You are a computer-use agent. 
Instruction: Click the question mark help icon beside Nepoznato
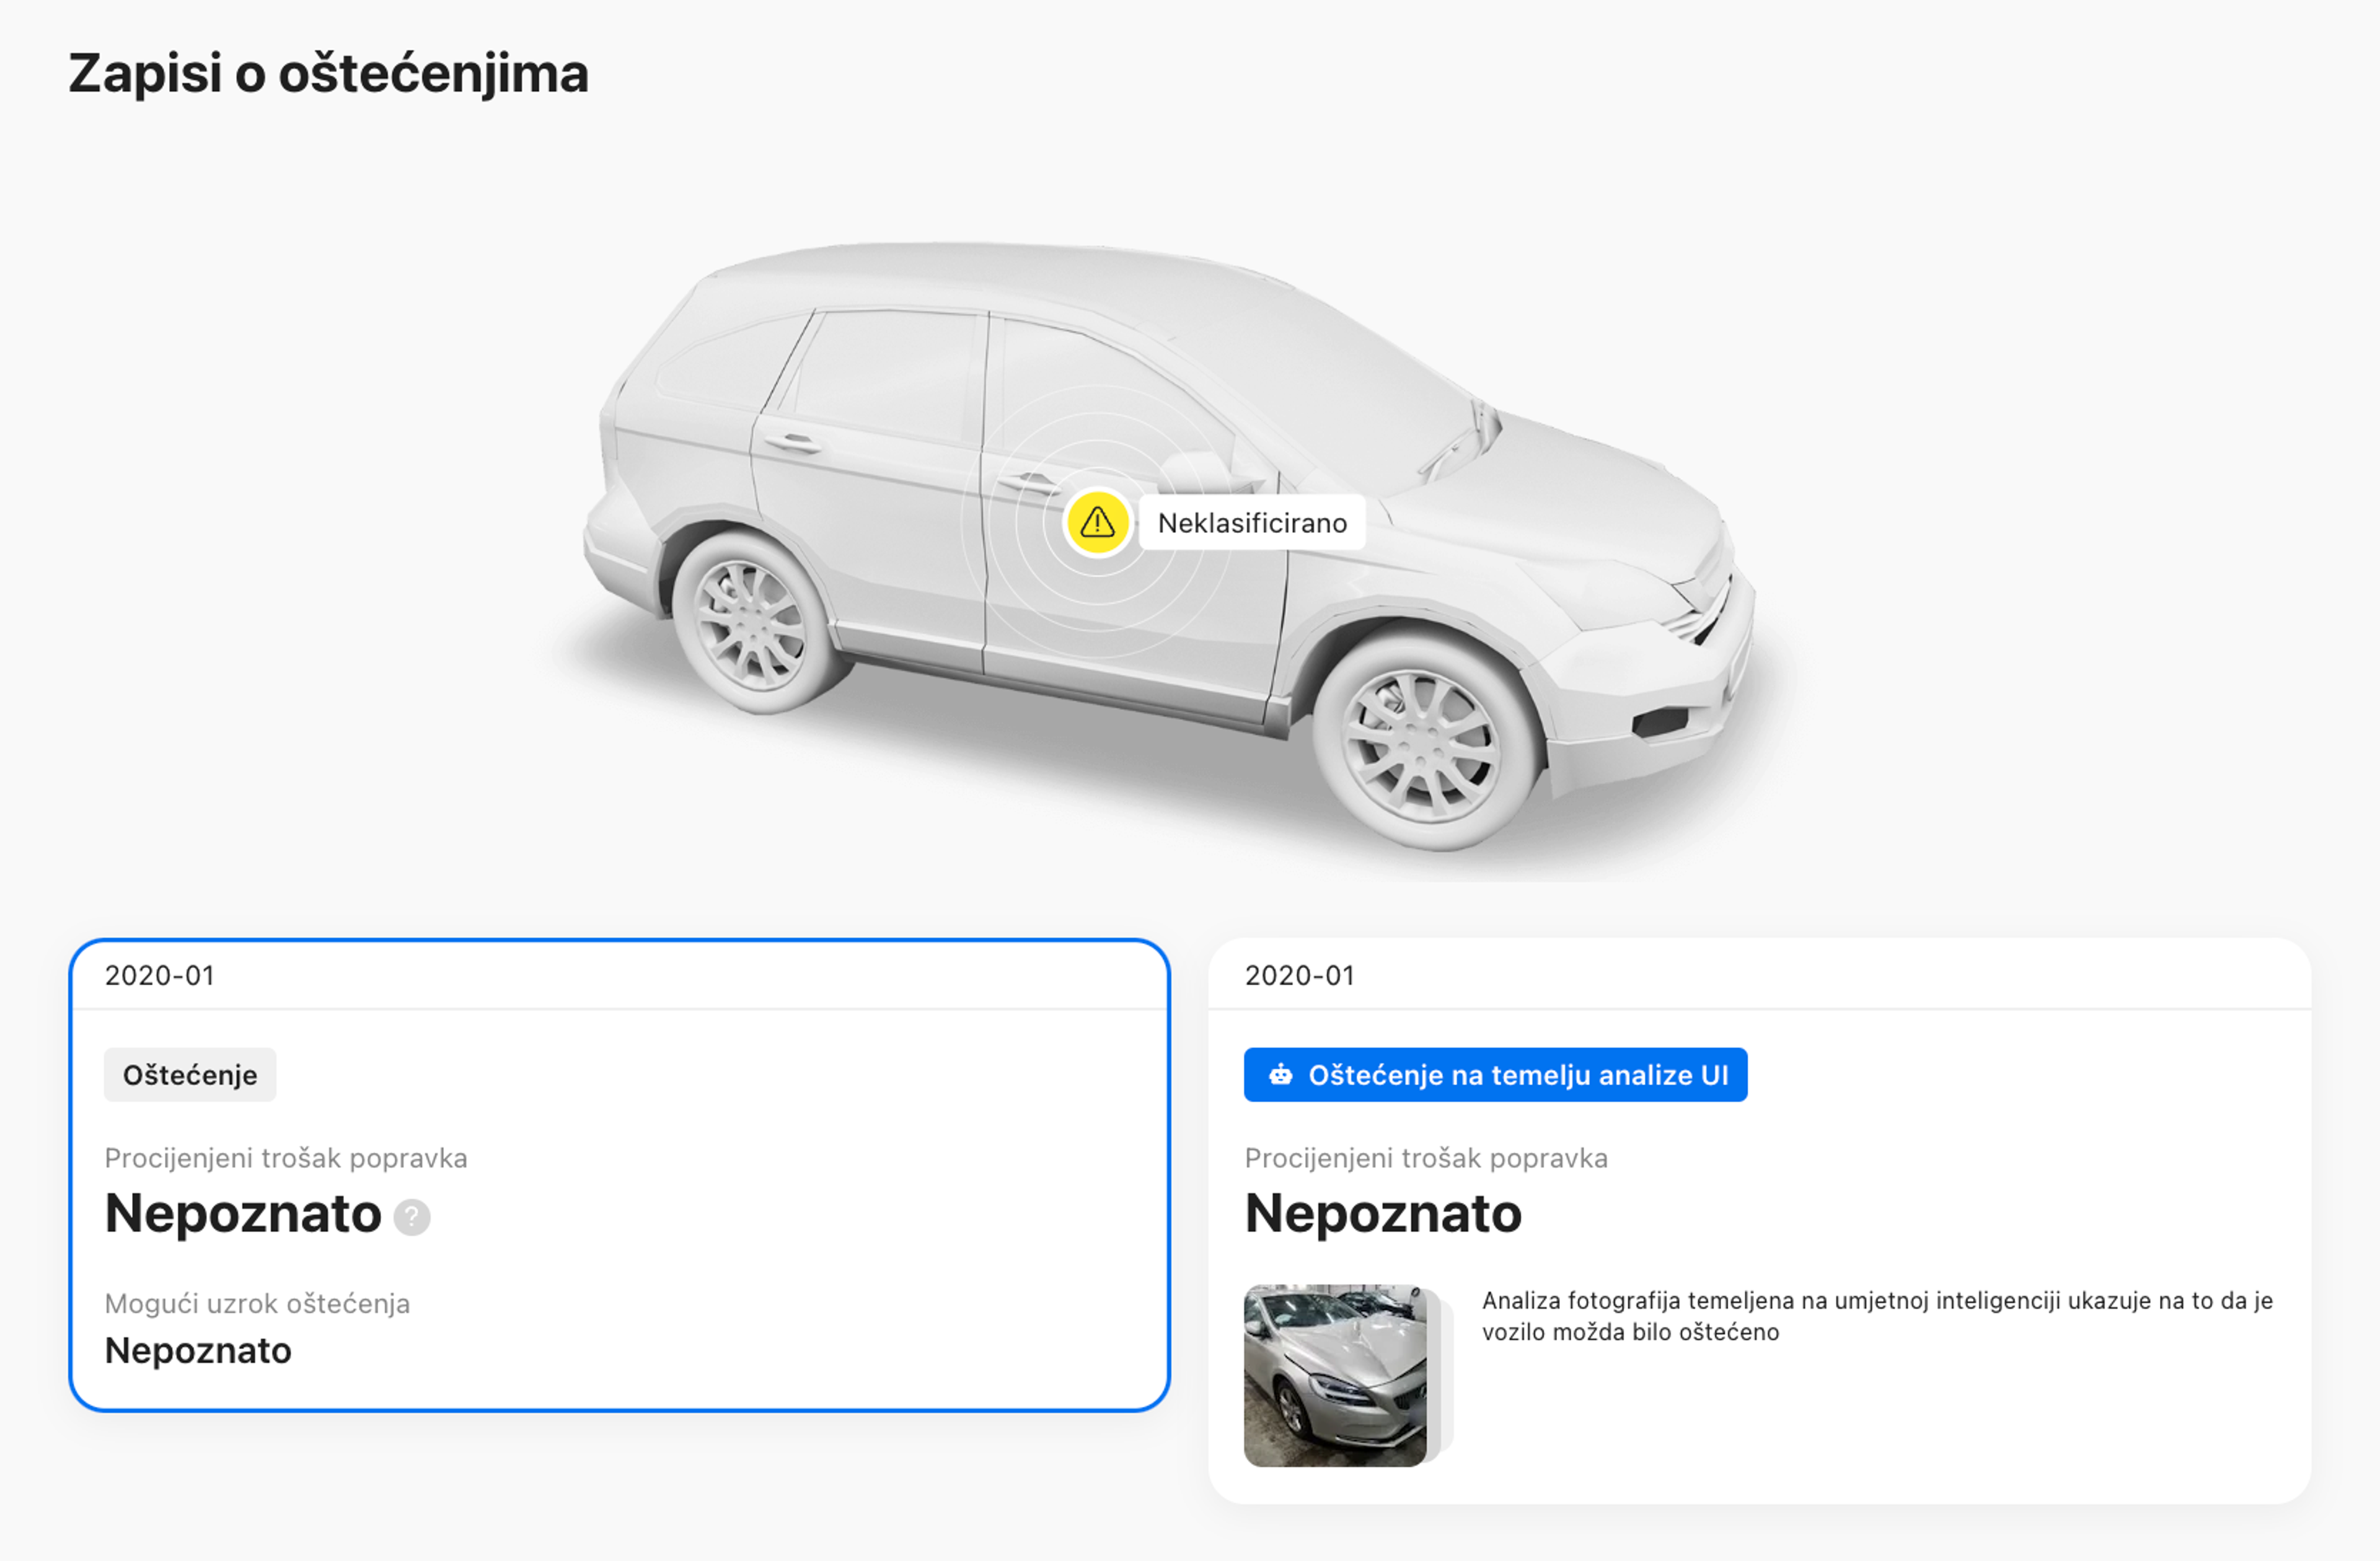(x=411, y=1217)
